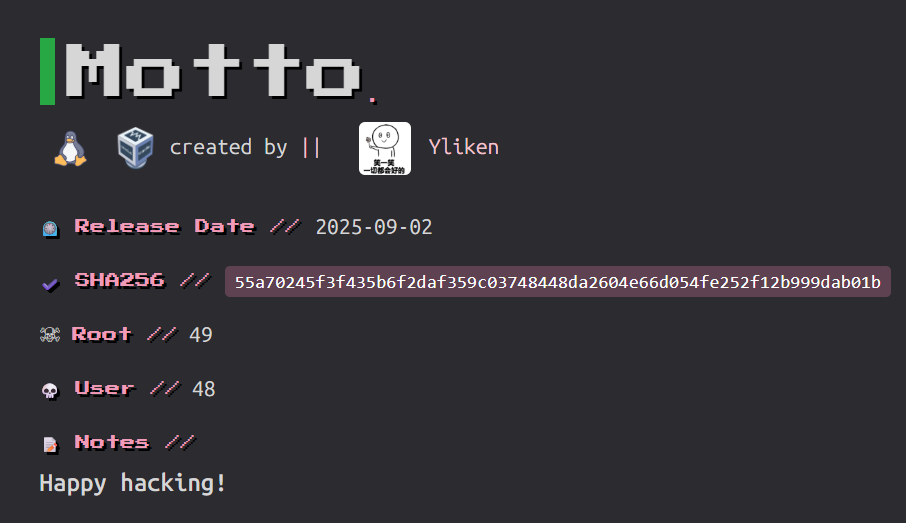Click the VirtualBox cube icon

[x=135, y=148]
